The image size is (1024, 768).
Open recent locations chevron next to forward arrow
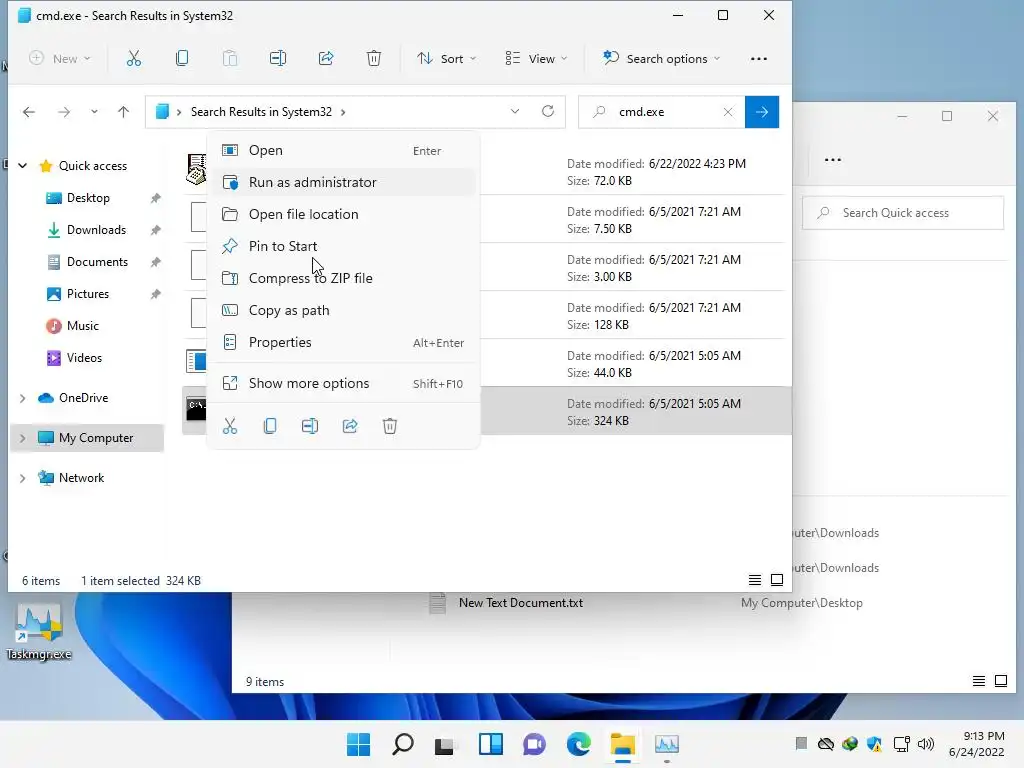94,112
